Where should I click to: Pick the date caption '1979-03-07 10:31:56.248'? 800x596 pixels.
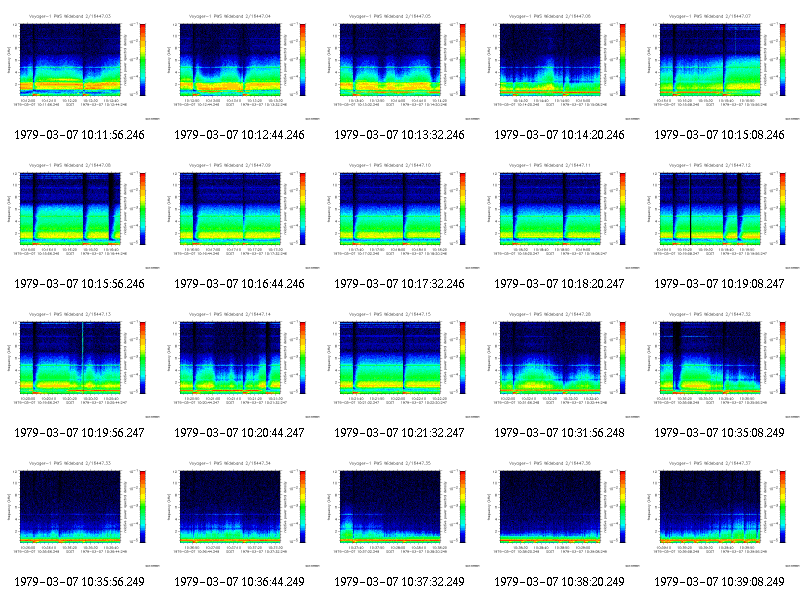coord(560,433)
